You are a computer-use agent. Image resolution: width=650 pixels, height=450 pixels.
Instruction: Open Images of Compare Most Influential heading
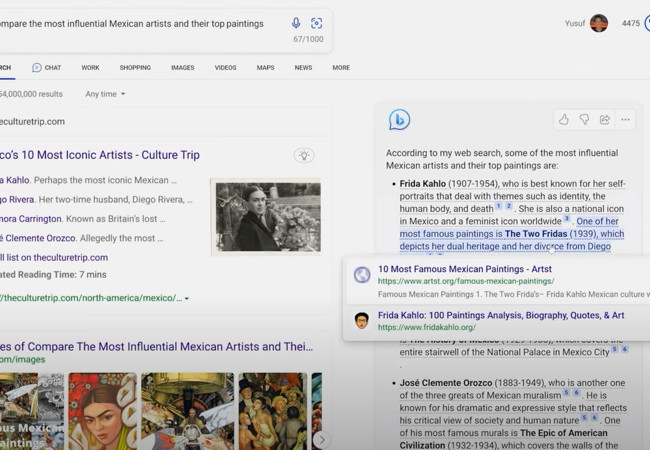[x=157, y=346]
